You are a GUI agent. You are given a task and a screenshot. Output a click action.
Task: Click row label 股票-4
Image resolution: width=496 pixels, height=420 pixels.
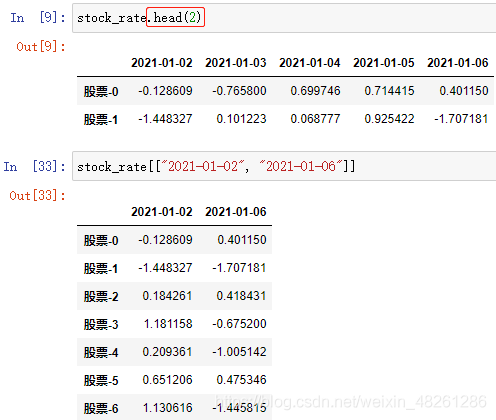(x=101, y=352)
